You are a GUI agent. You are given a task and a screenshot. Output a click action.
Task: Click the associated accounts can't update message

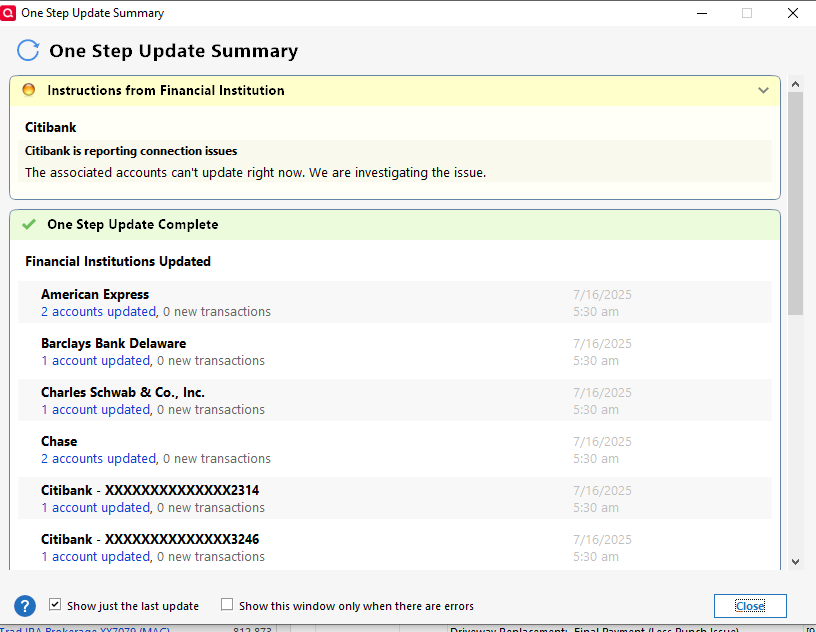click(x=256, y=172)
